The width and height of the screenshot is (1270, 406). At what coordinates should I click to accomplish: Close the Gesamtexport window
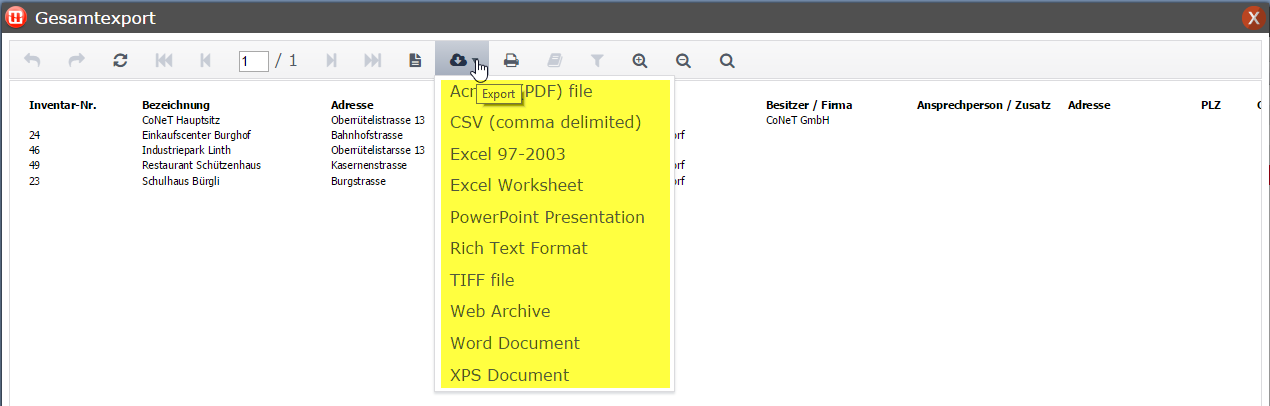click(x=1252, y=18)
